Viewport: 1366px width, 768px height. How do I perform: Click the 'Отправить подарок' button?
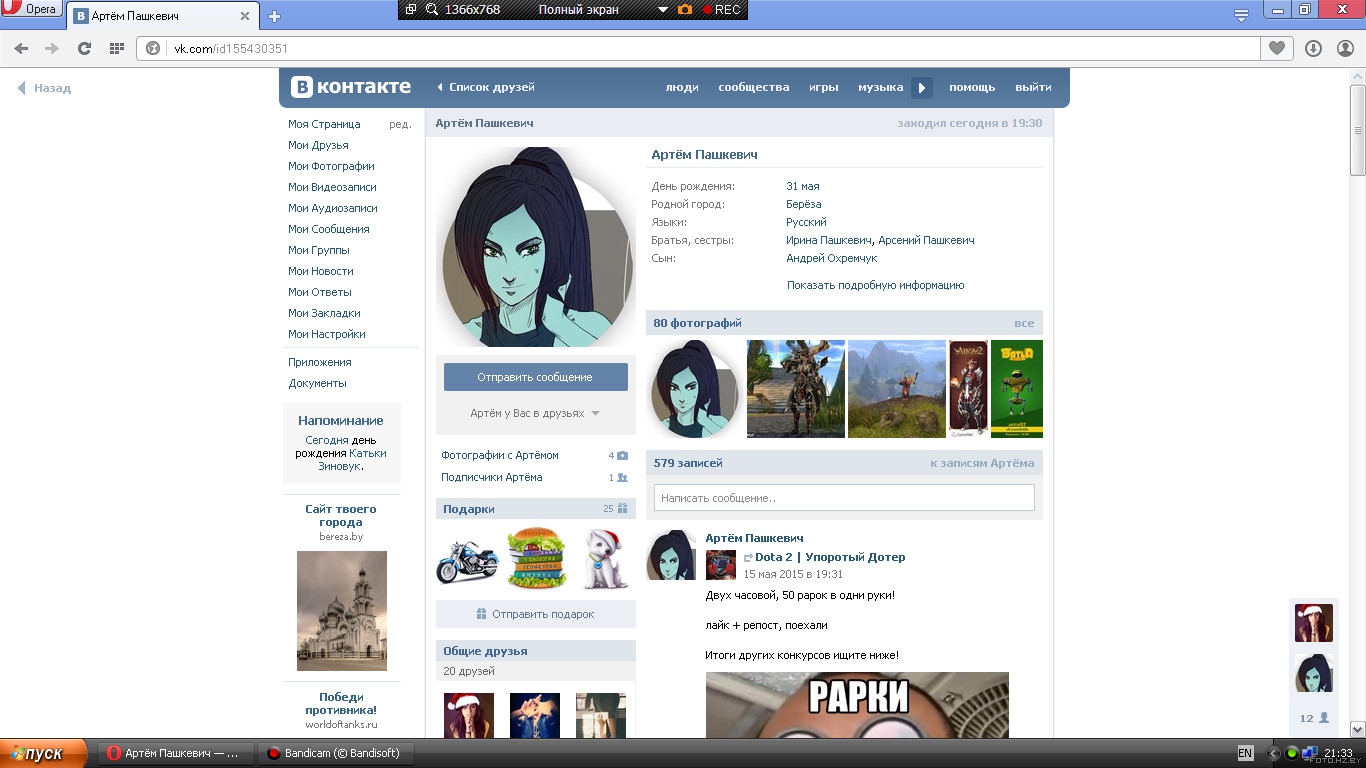pyautogui.click(x=535, y=614)
